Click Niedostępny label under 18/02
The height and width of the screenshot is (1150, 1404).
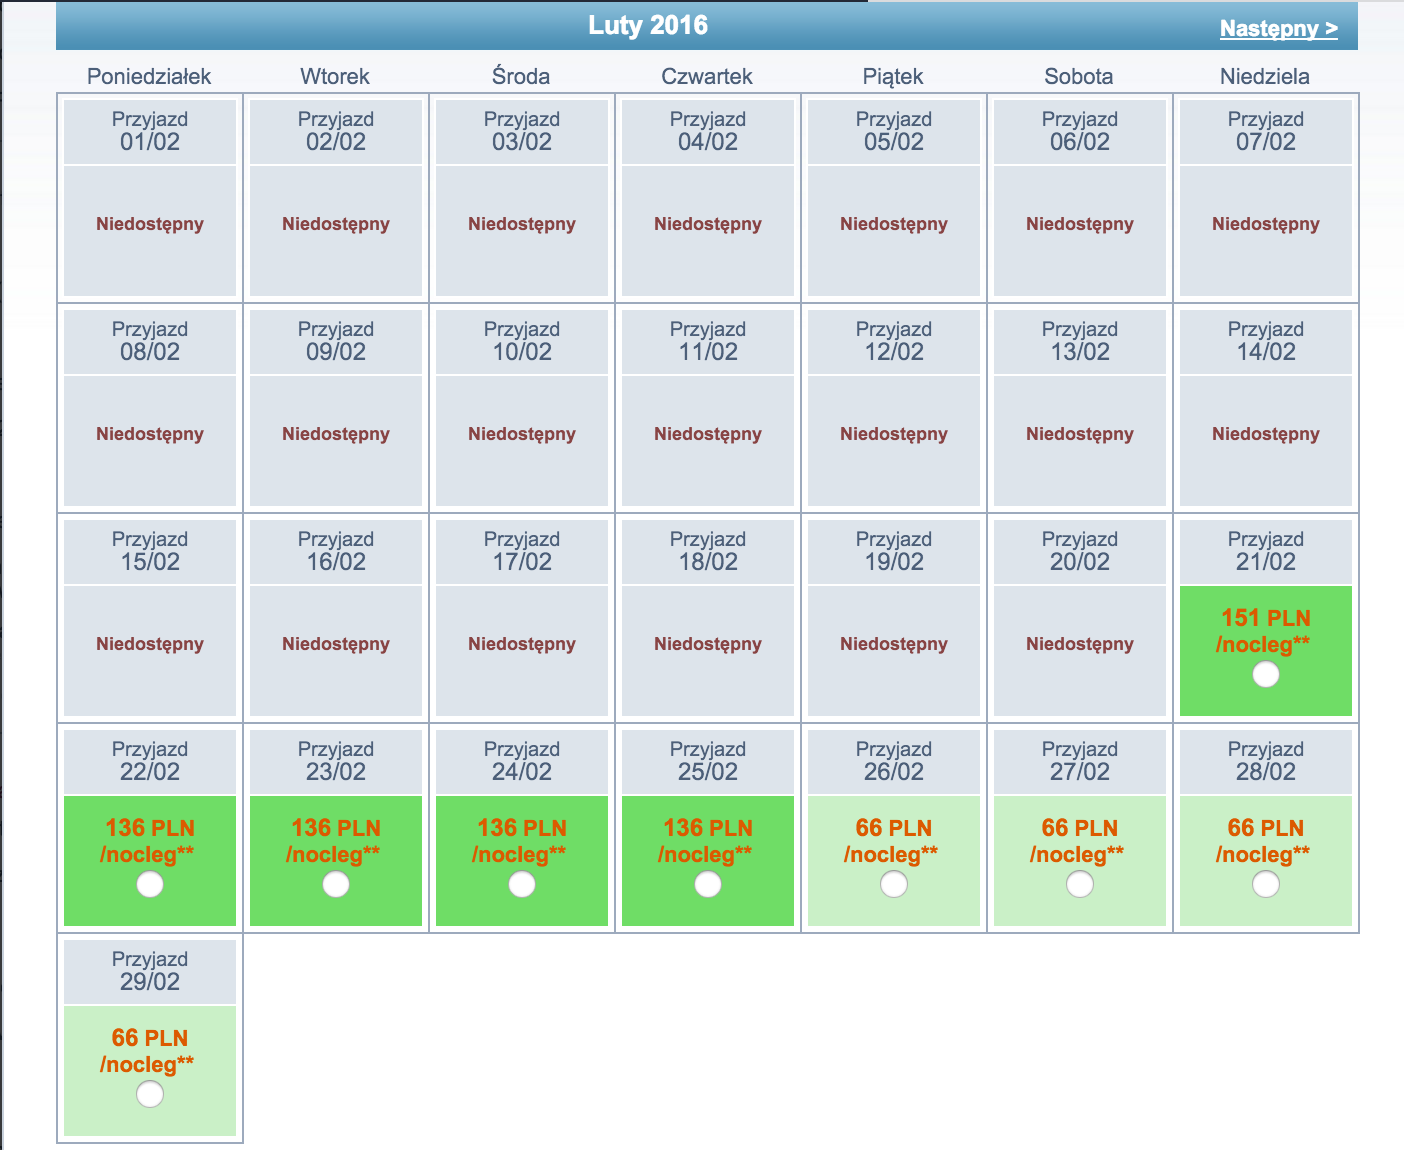pyautogui.click(x=708, y=644)
